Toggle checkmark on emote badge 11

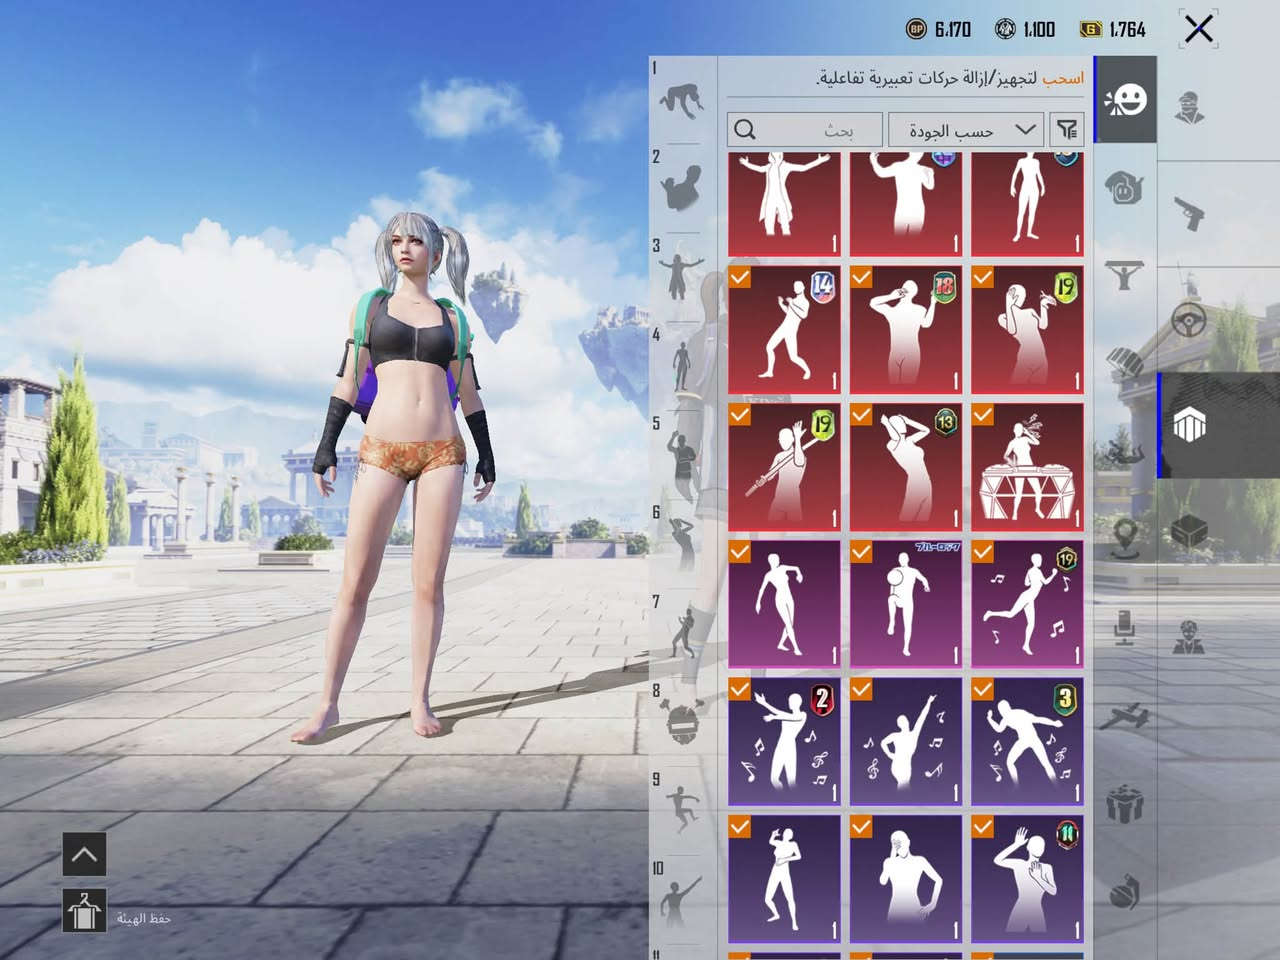983,826
